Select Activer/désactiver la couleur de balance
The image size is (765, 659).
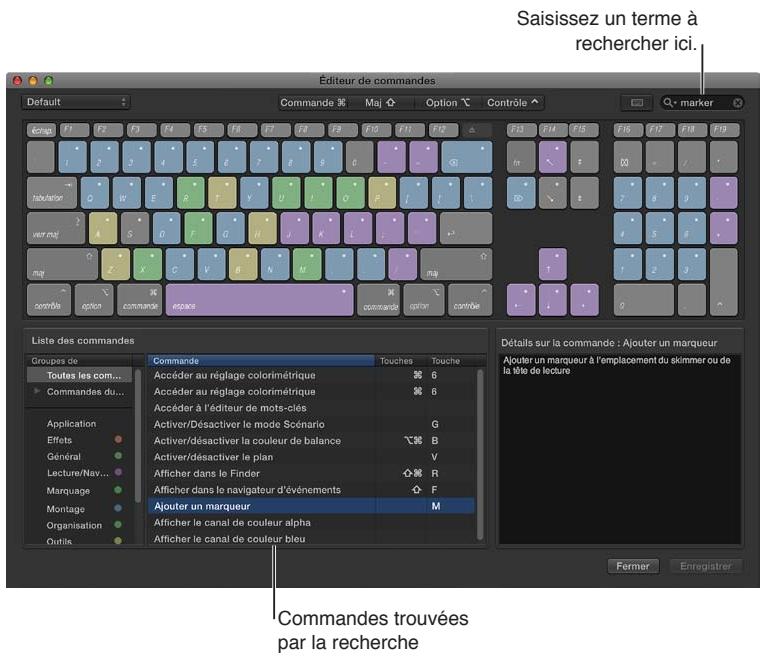pyautogui.click(x=311, y=440)
